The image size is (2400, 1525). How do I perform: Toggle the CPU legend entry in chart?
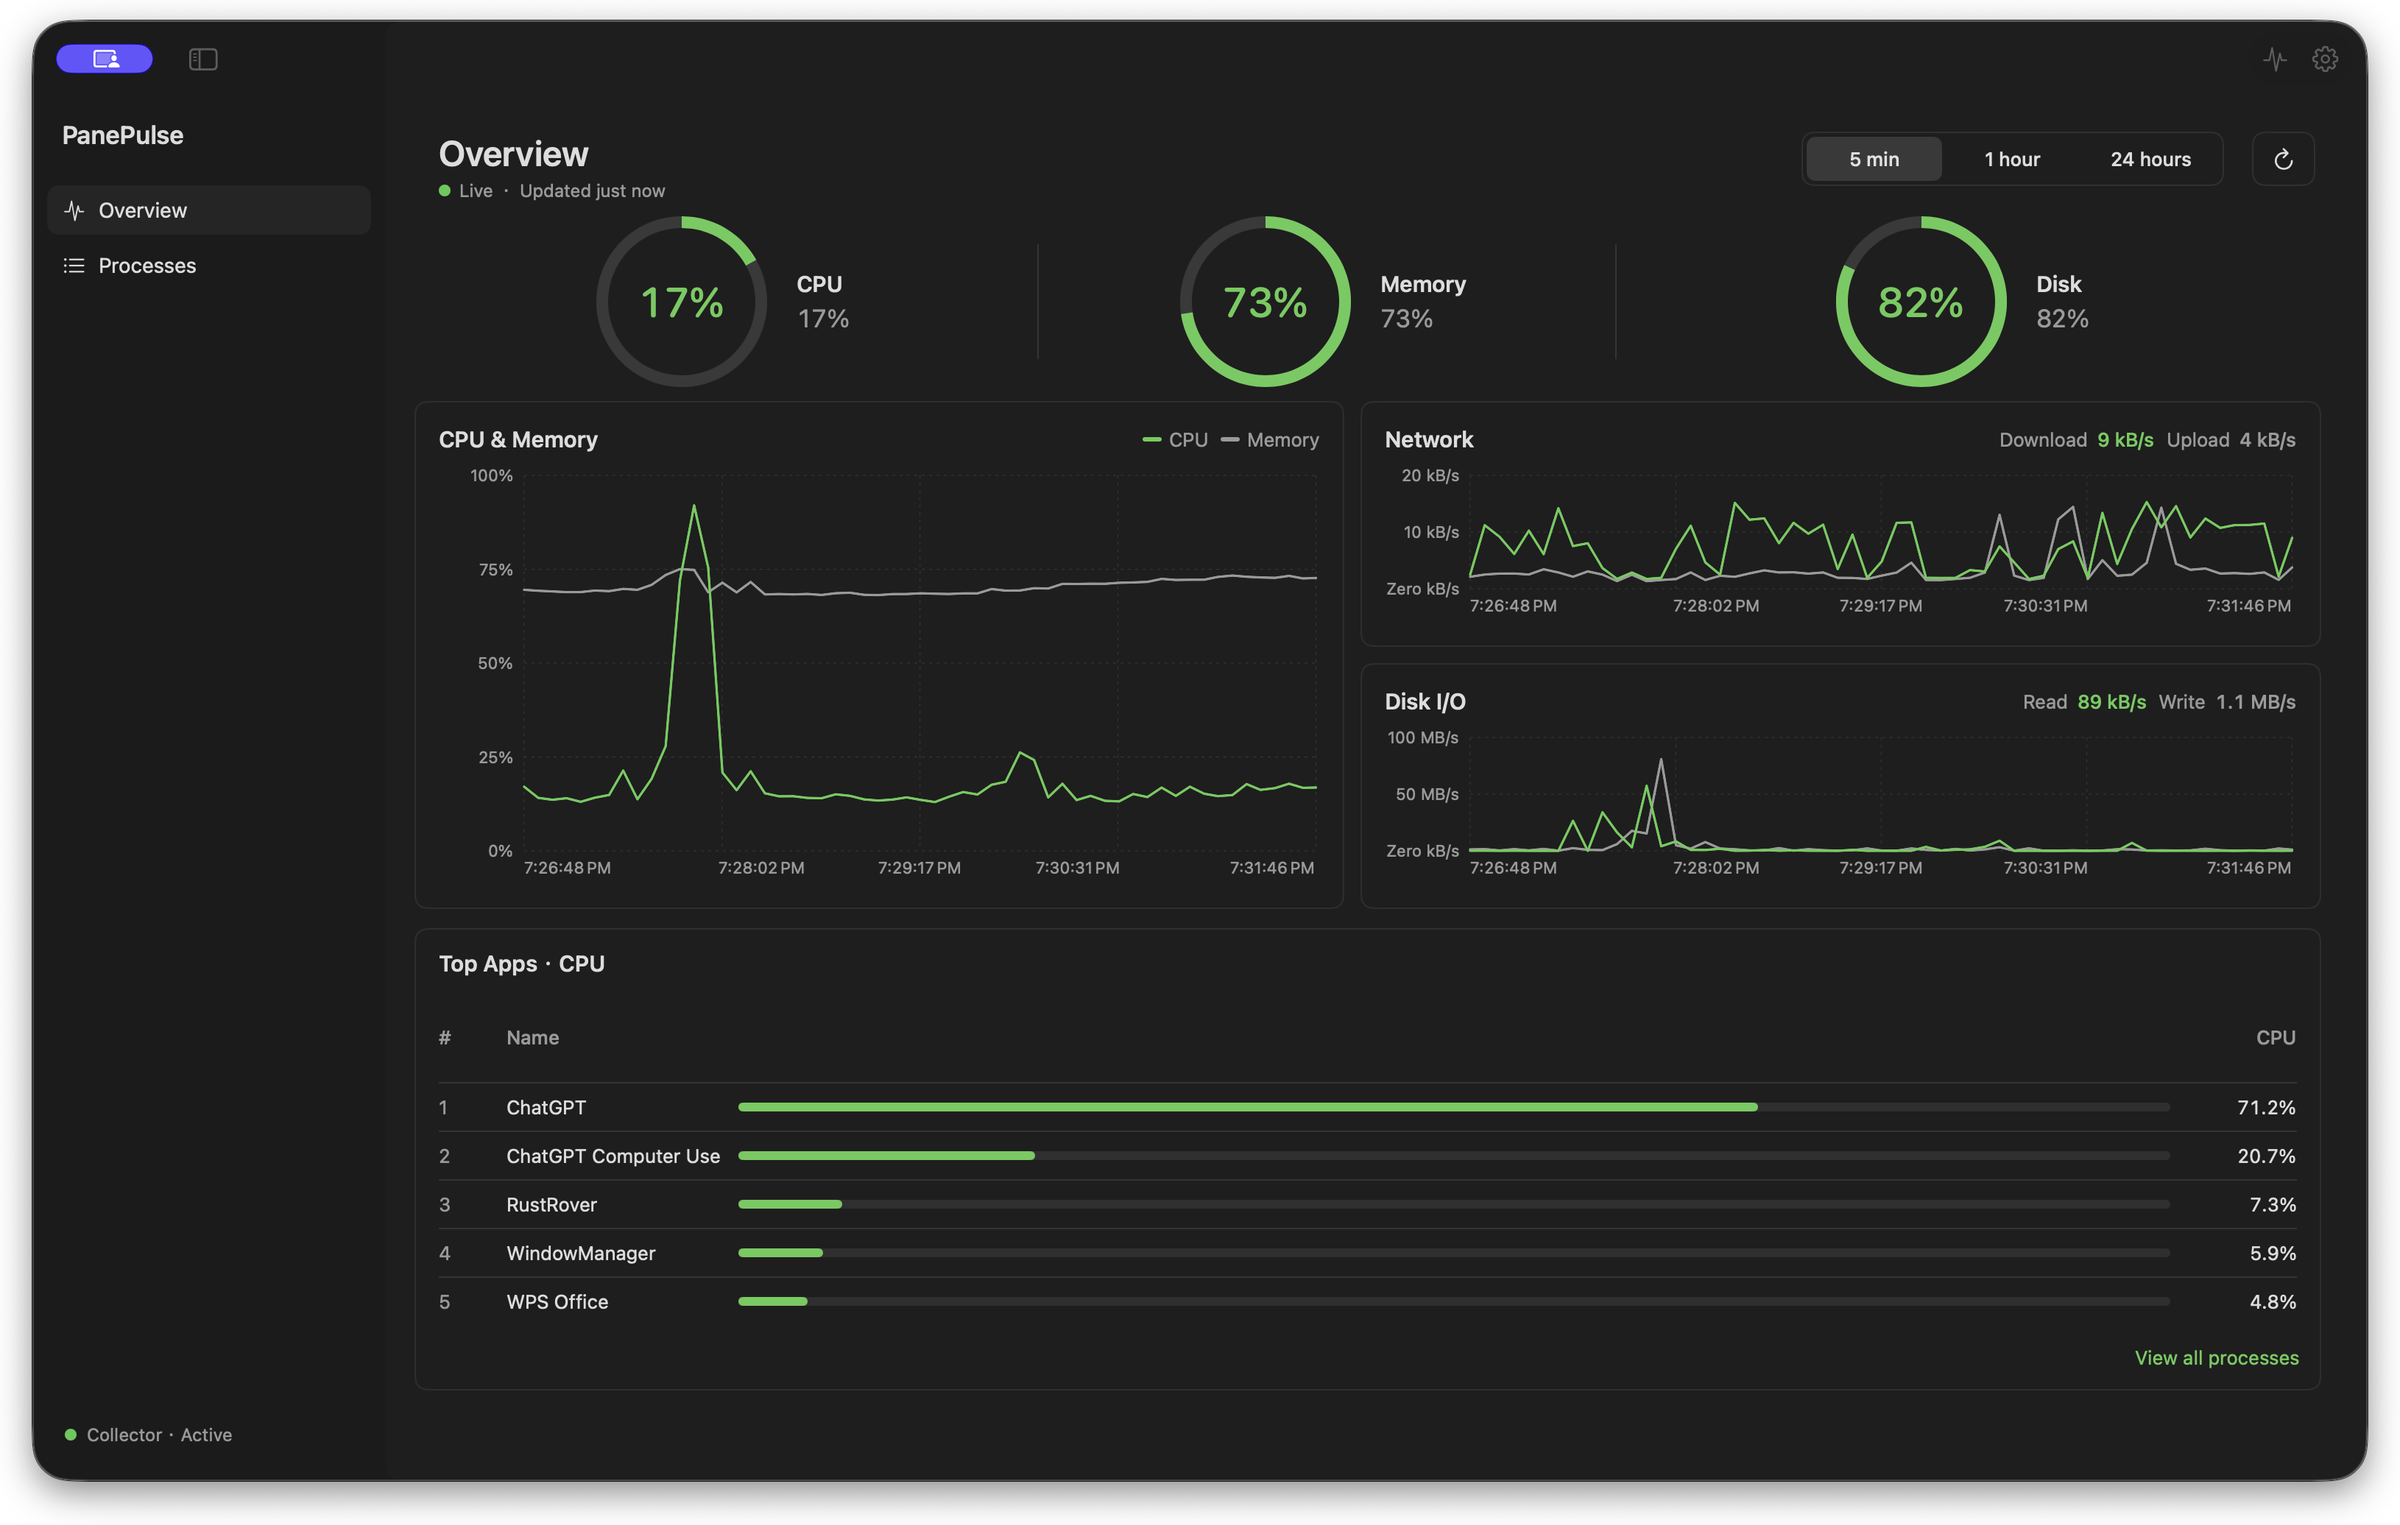(1175, 440)
